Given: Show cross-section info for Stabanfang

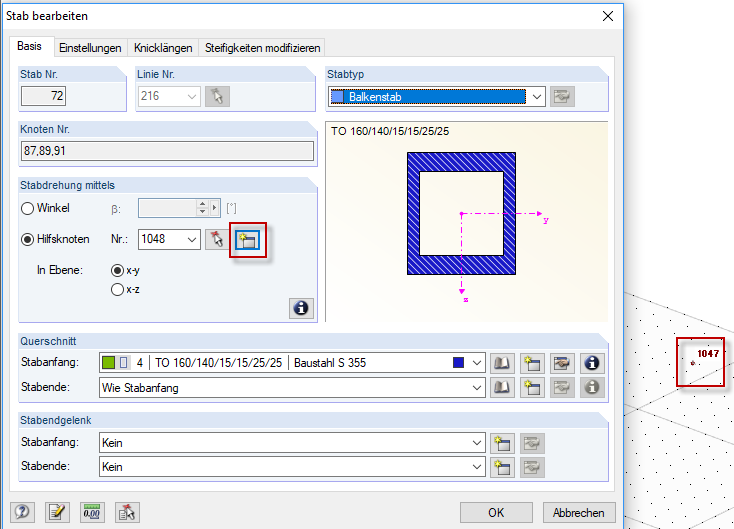Looking at the screenshot, I should [592, 363].
